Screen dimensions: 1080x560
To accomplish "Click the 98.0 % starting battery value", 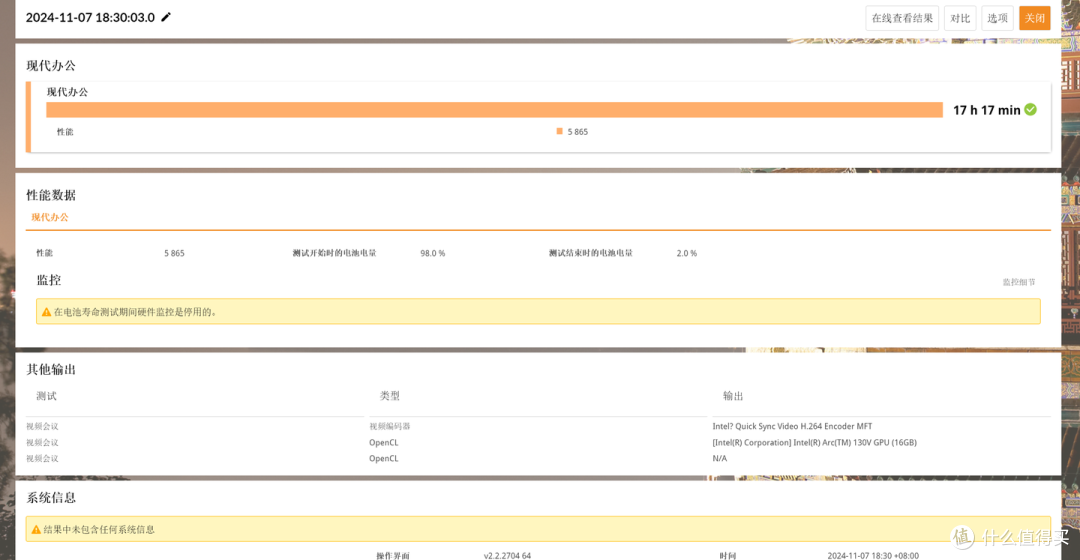I will 433,253.
